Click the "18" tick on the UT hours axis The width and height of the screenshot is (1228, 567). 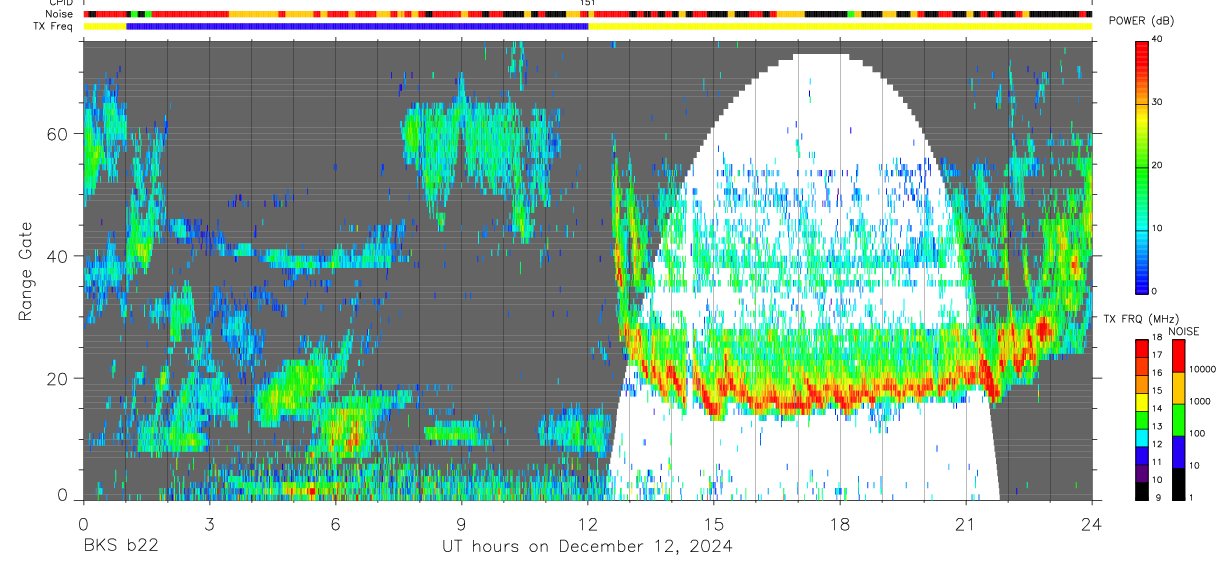(840, 522)
